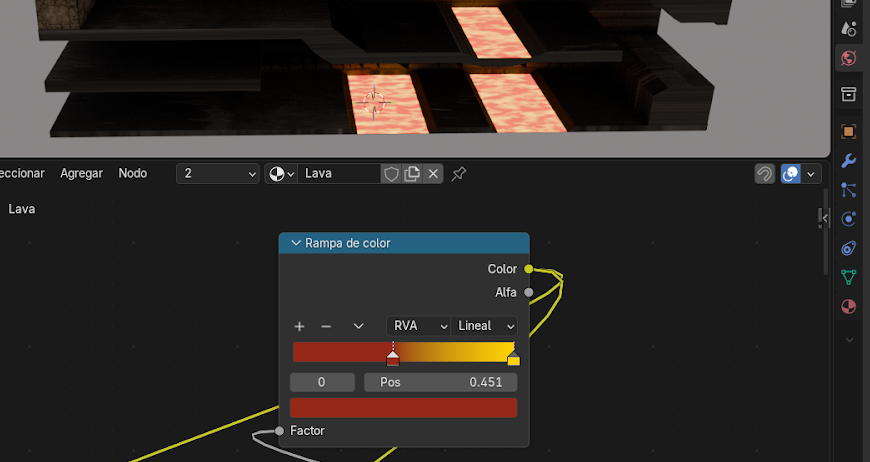Screen dimensions: 870x462
Task: Open the material slot 2 dropdown
Action: (x=218, y=174)
